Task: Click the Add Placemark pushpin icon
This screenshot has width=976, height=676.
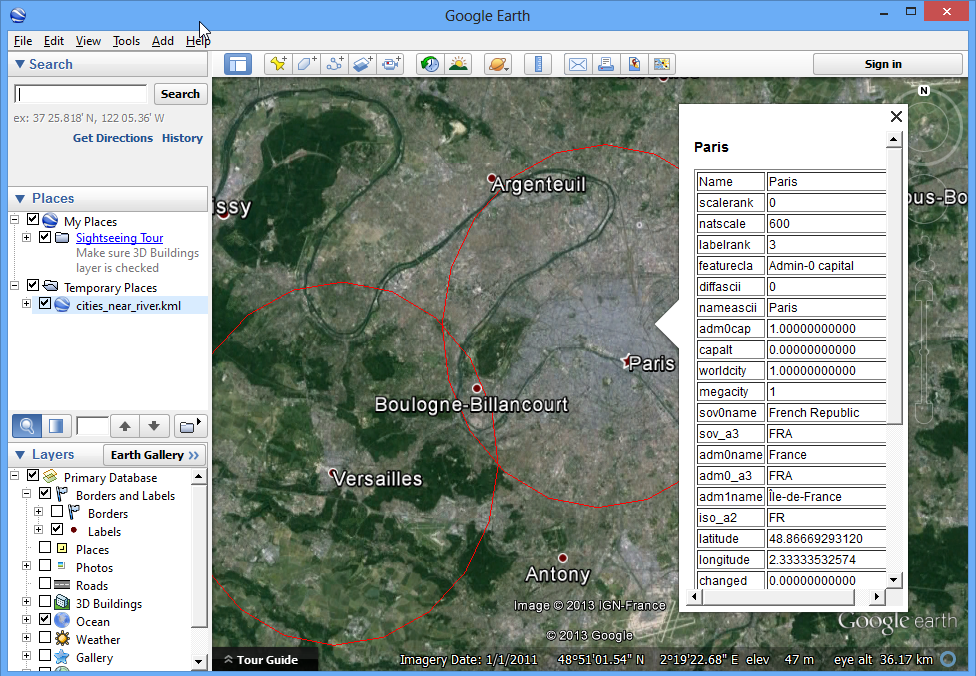Action: (278, 64)
